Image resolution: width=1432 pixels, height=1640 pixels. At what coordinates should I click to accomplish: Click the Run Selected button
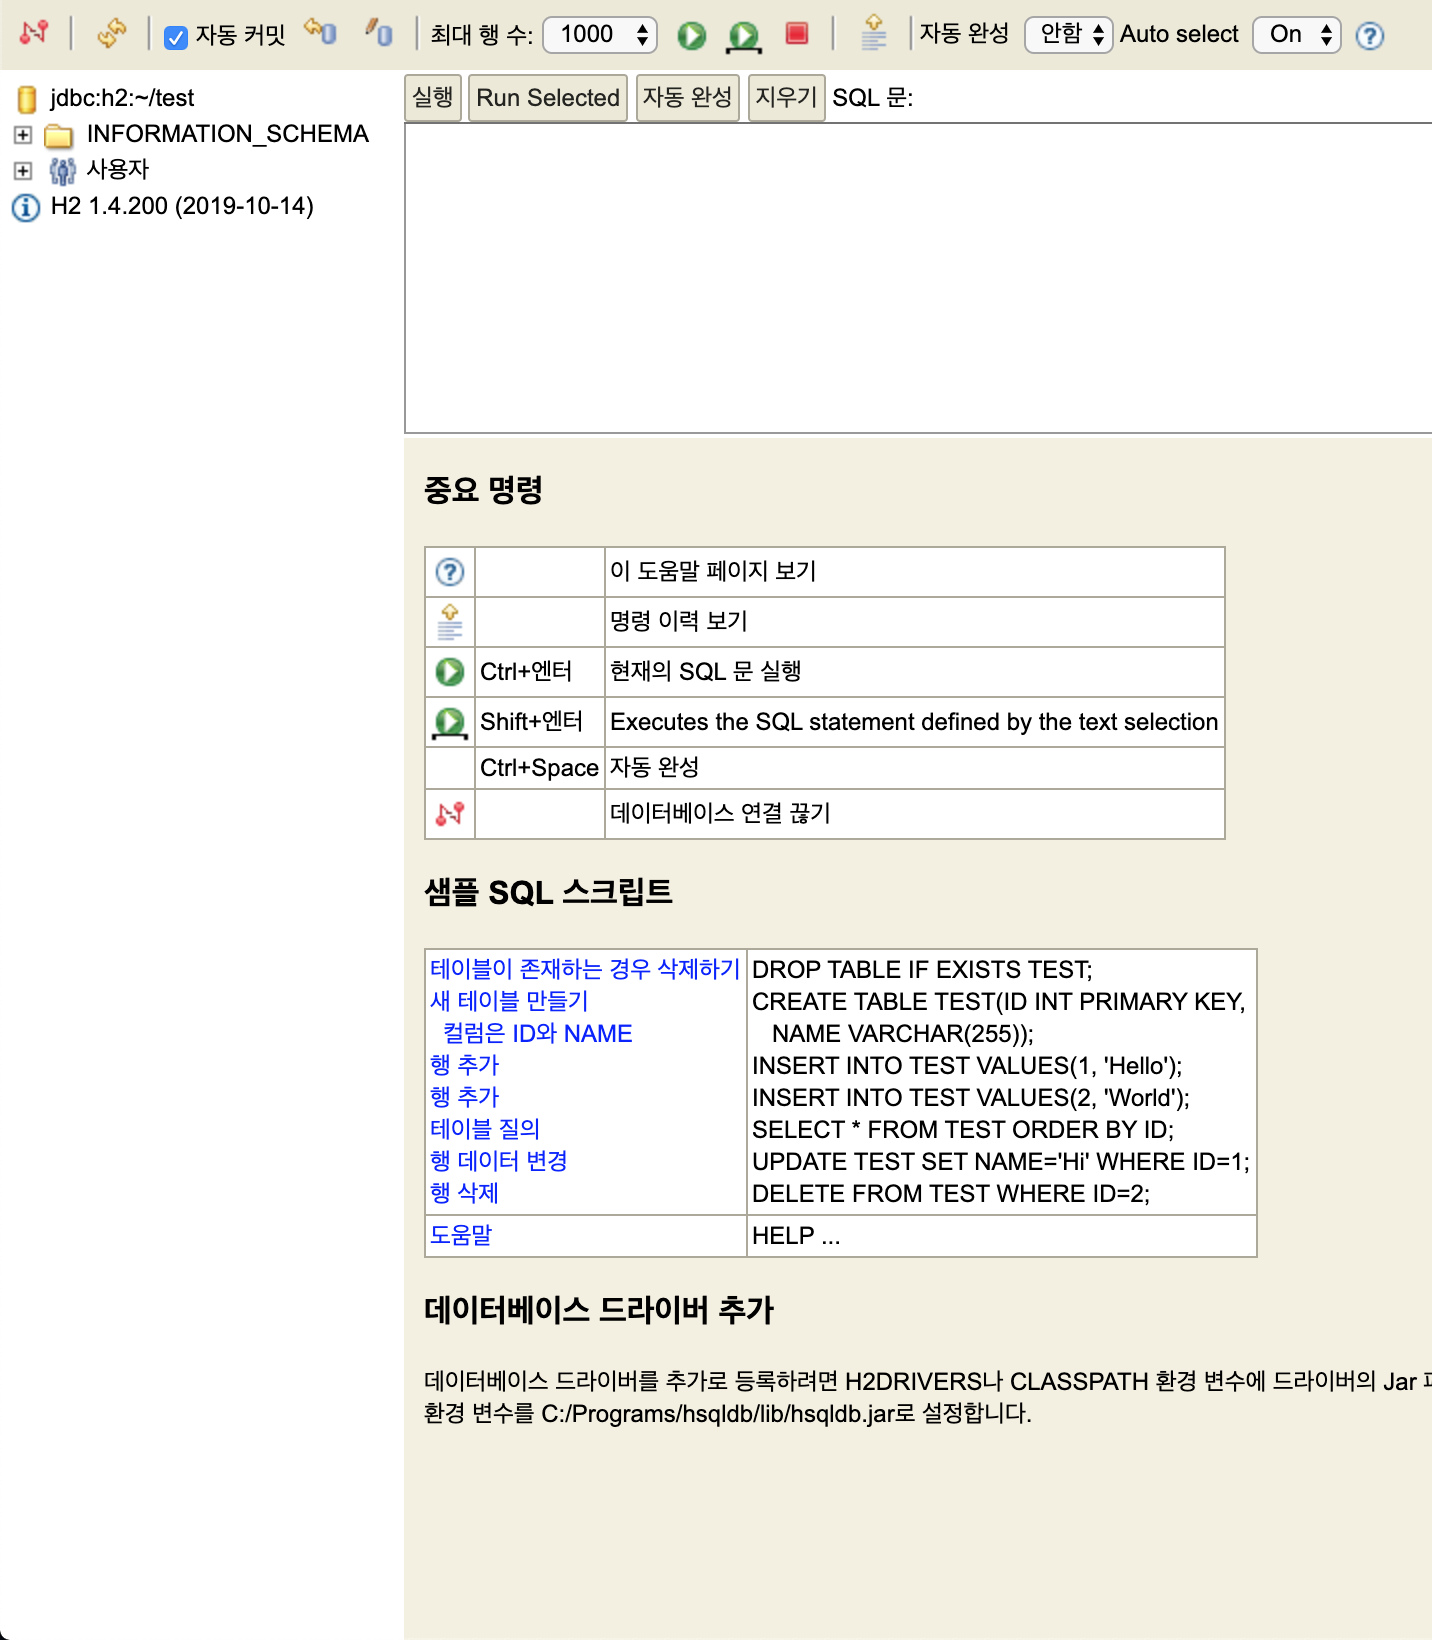(x=548, y=98)
